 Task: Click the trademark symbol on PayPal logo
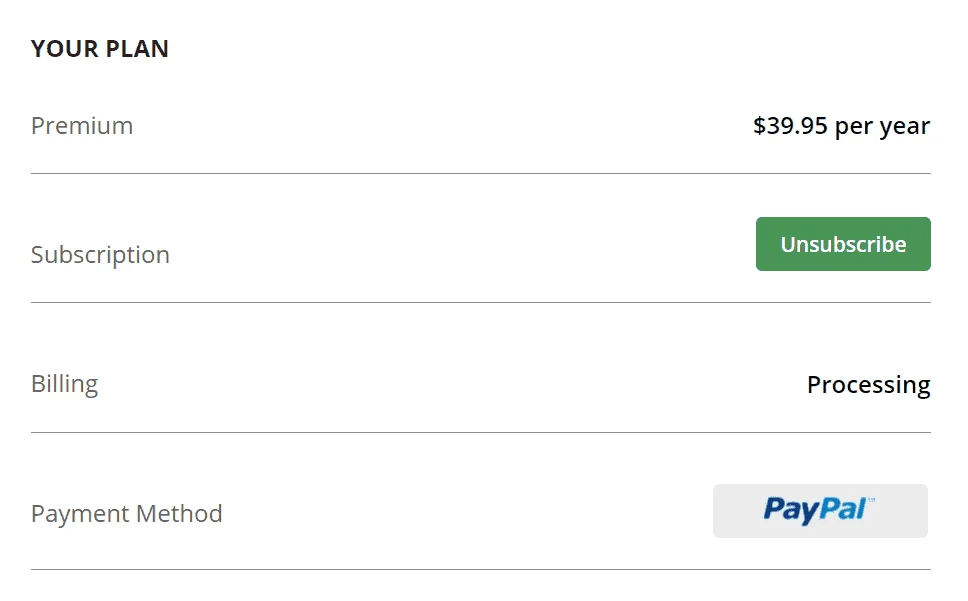(x=871, y=499)
